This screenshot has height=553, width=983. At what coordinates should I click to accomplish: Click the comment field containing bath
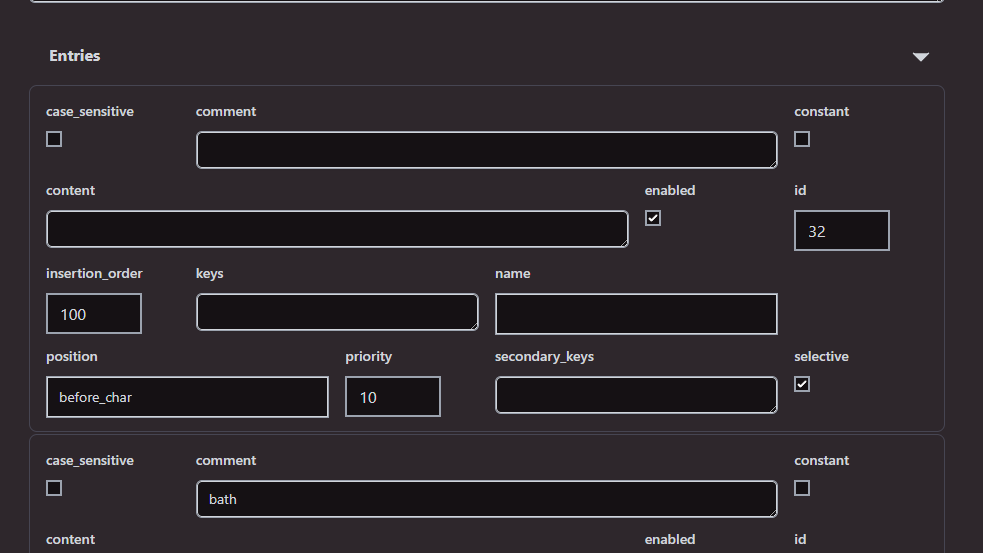pyautogui.click(x=486, y=499)
